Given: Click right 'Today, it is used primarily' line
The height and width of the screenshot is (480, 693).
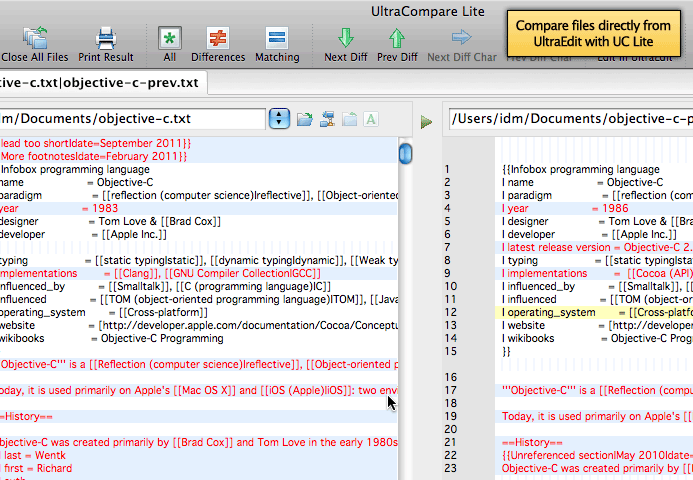Looking at the screenshot, I should (594, 416).
